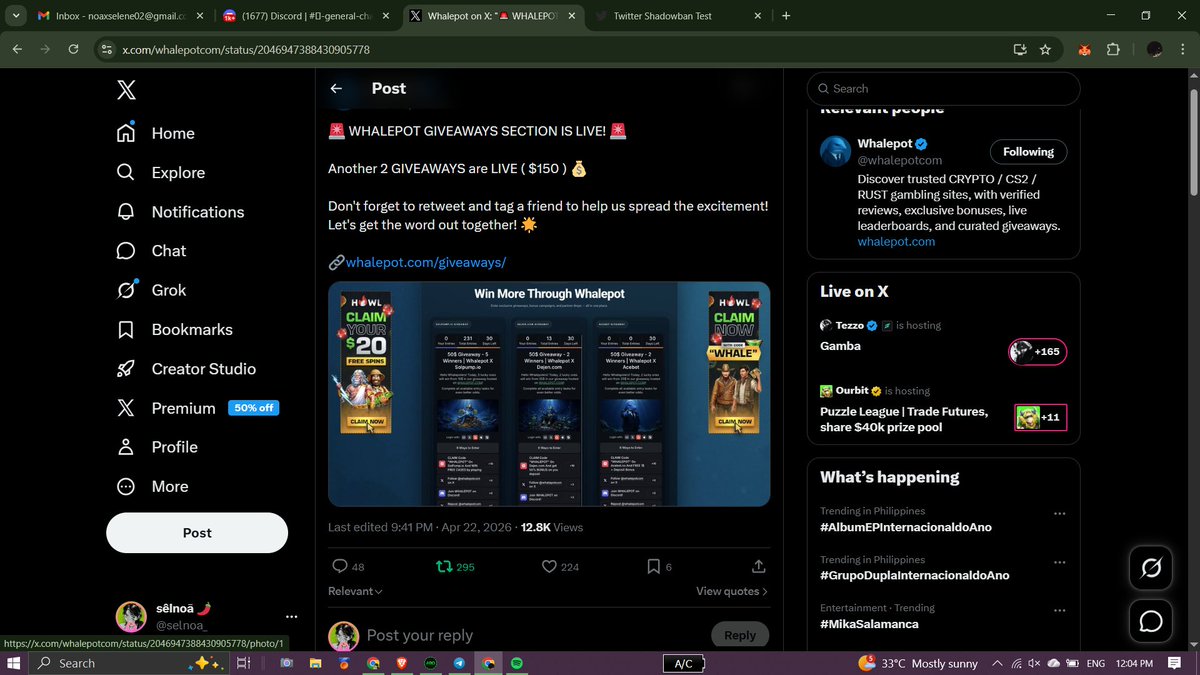This screenshot has width=1200, height=675.
Task: Open Chat from the sidebar
Action: [x=151, y=251]
